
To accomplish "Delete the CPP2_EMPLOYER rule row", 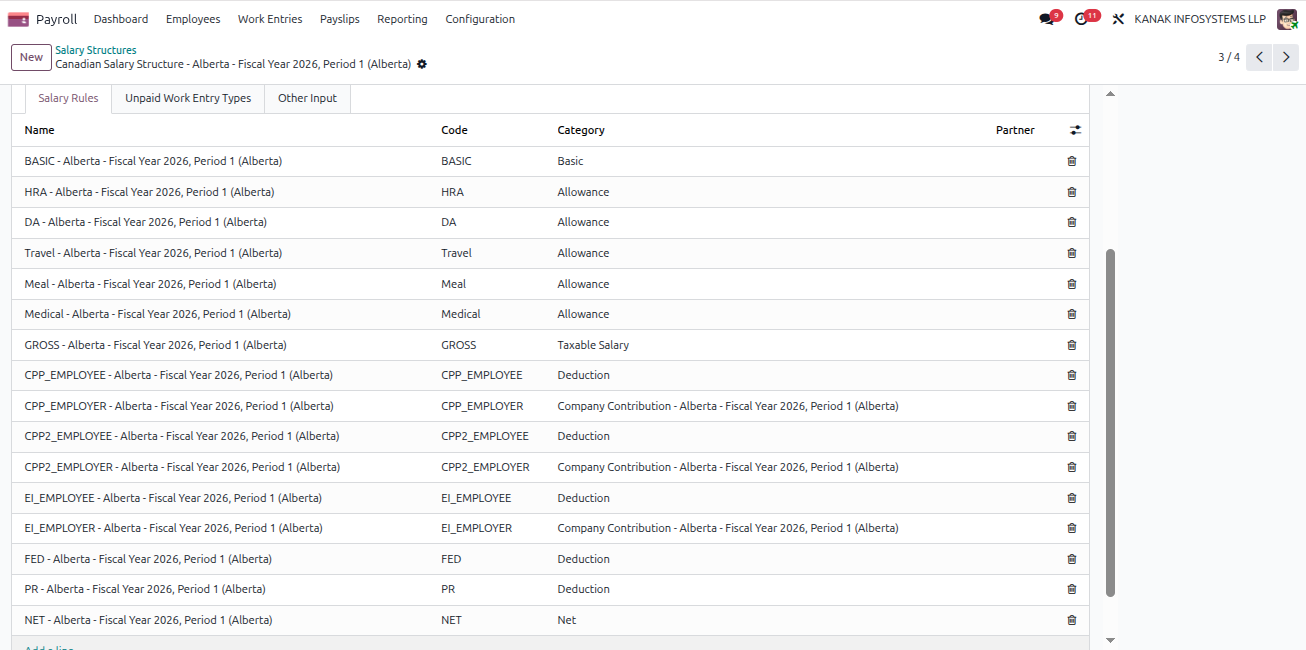I will click(1072, 467).
